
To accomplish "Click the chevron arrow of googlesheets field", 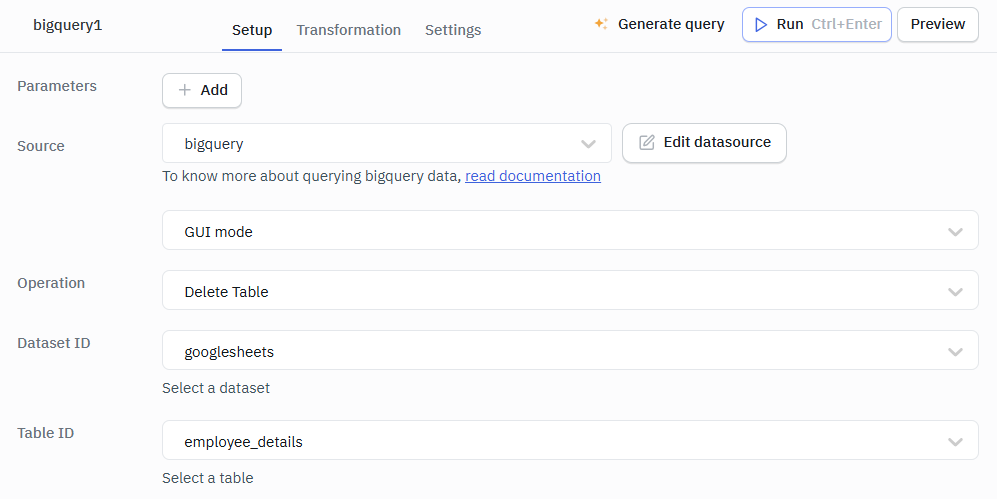I will (955, 352).
